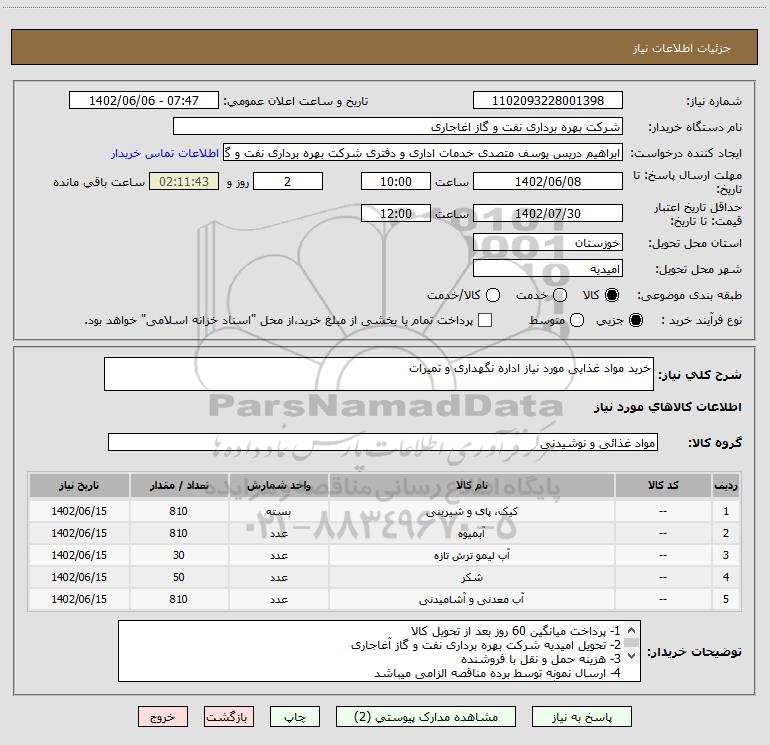Image resolution: width=770 pixels, height=745 pixels.
Task: Click buyer note line 3 هزینه حمل و نقل
Action: (541, 659)
